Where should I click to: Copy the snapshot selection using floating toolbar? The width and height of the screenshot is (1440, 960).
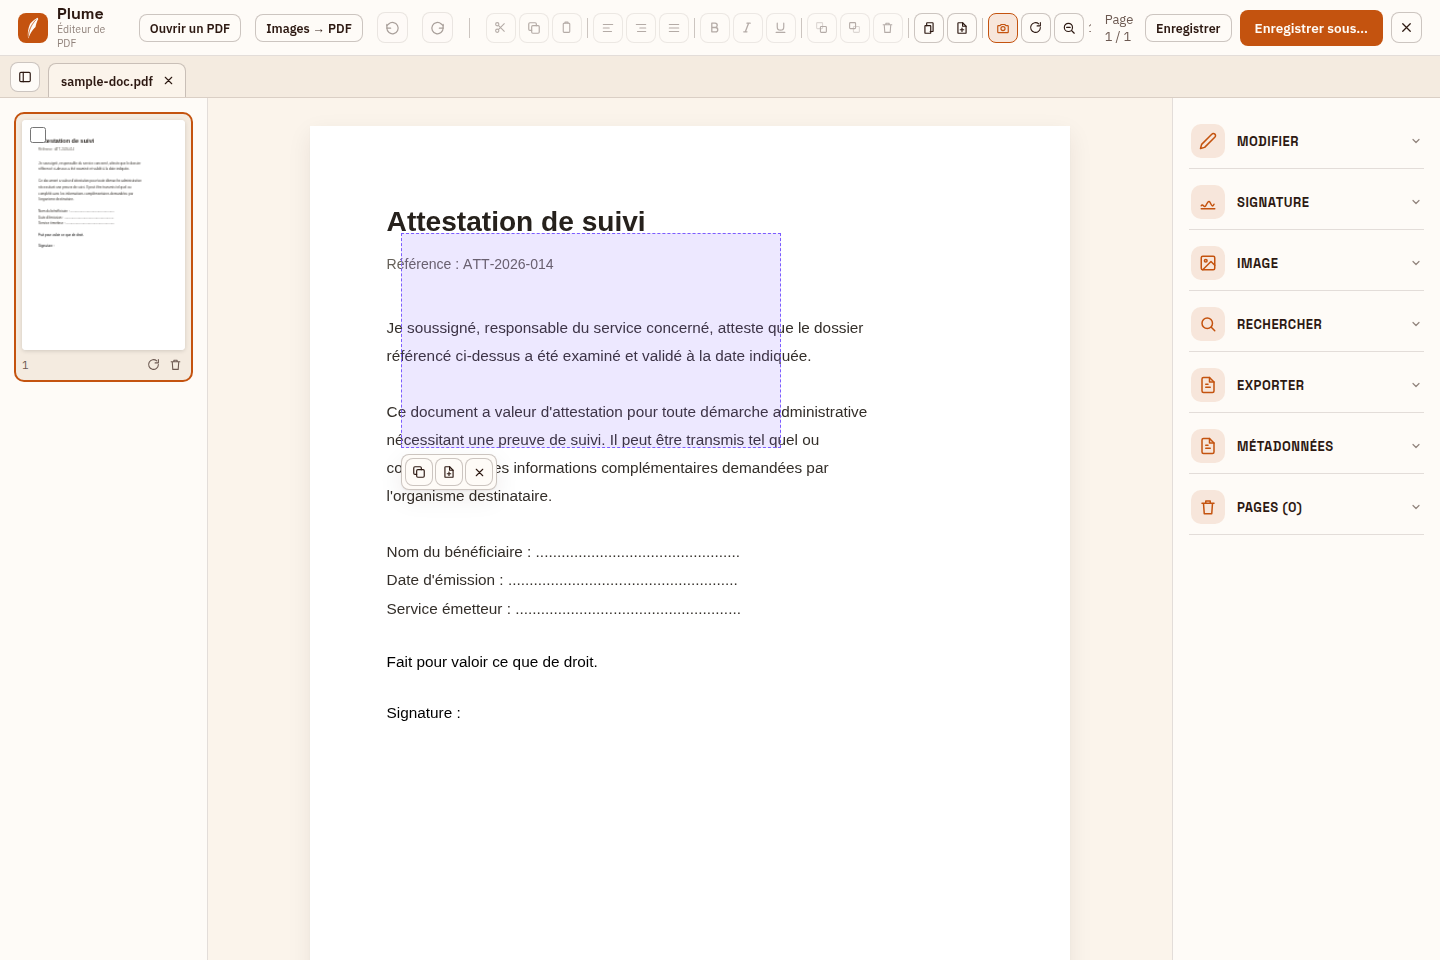419,472
